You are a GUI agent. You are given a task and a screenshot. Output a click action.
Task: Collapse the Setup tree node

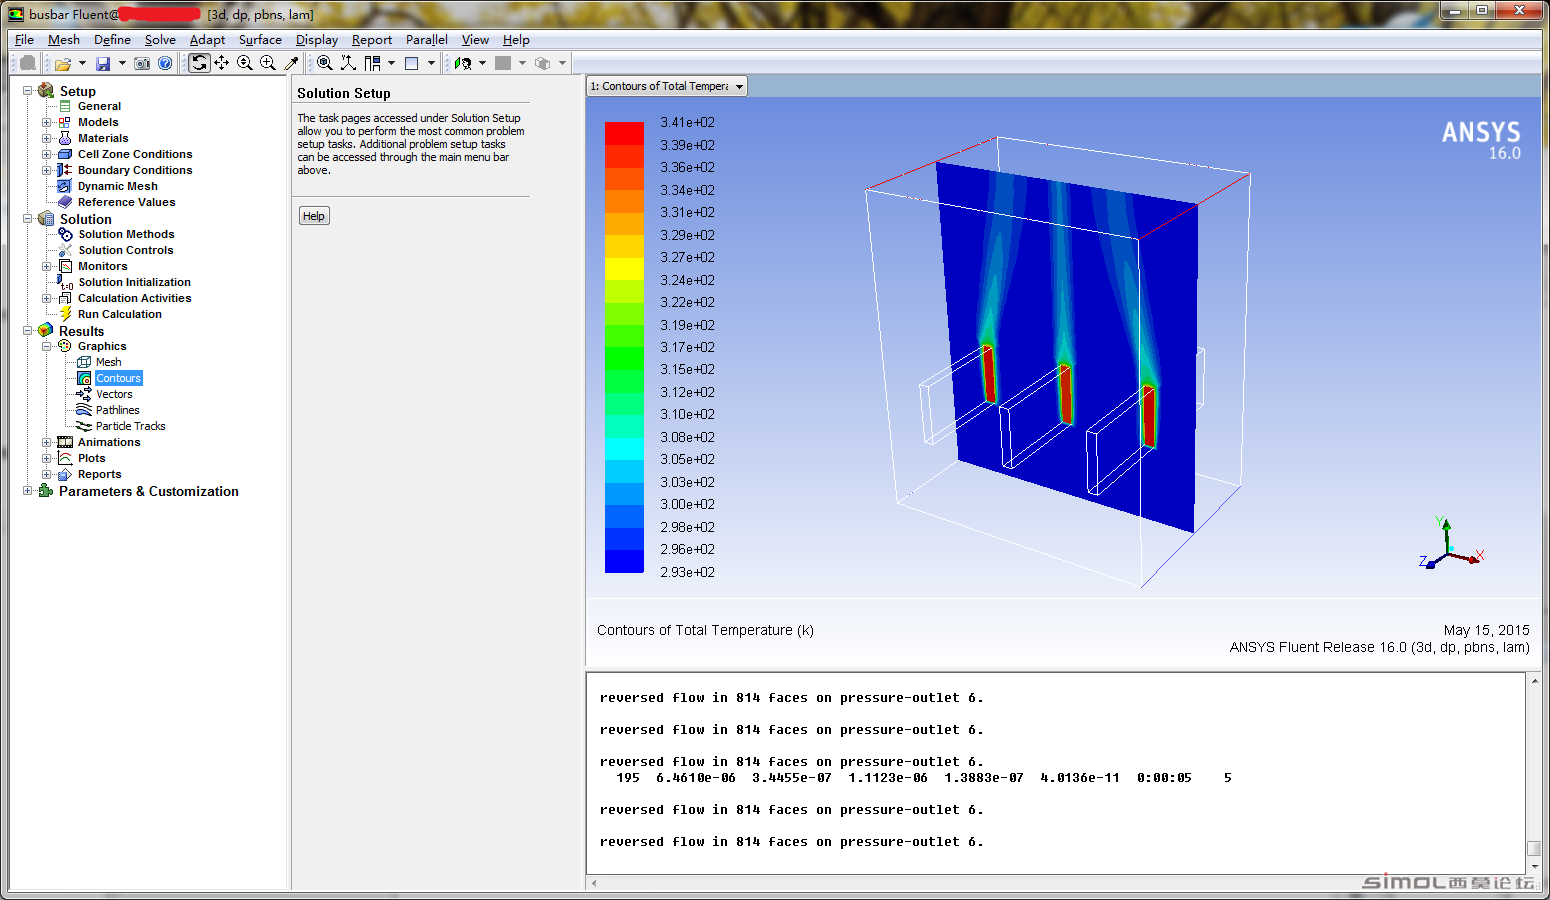click(x=28, y=90)
